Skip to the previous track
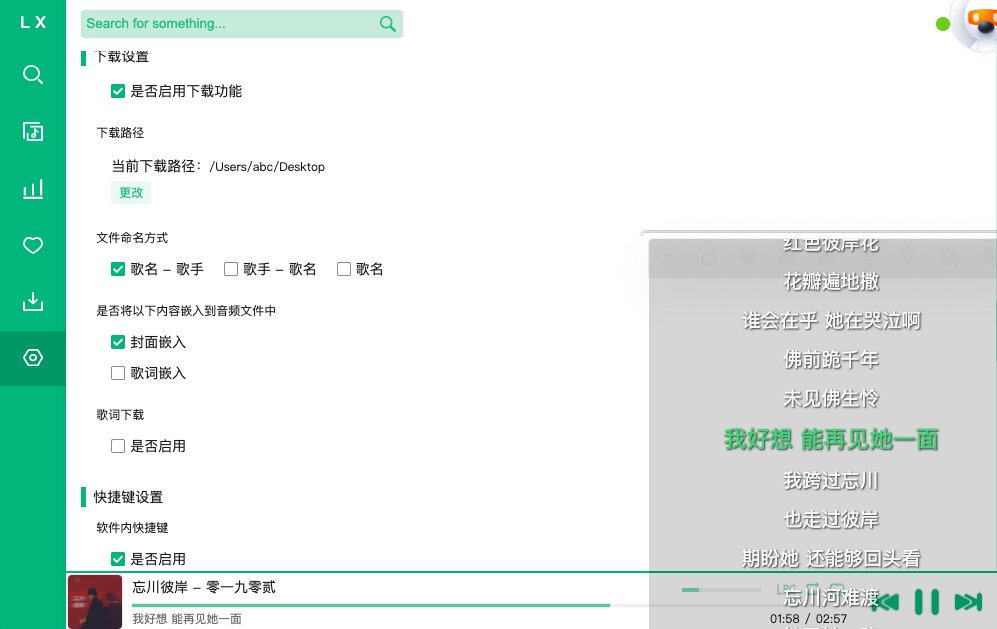 (x=885, y=602)
